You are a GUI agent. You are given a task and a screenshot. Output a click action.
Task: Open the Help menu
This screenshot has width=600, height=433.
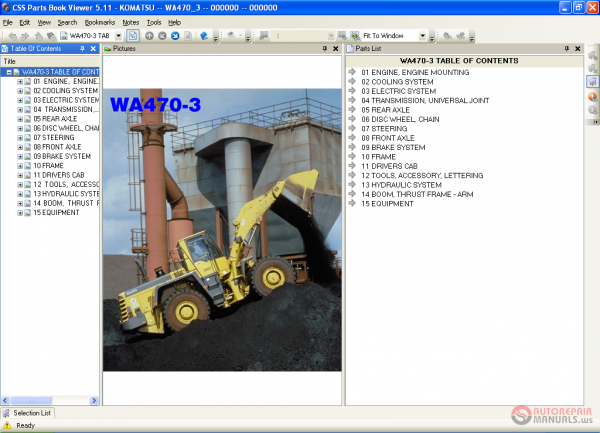[174, 23]
